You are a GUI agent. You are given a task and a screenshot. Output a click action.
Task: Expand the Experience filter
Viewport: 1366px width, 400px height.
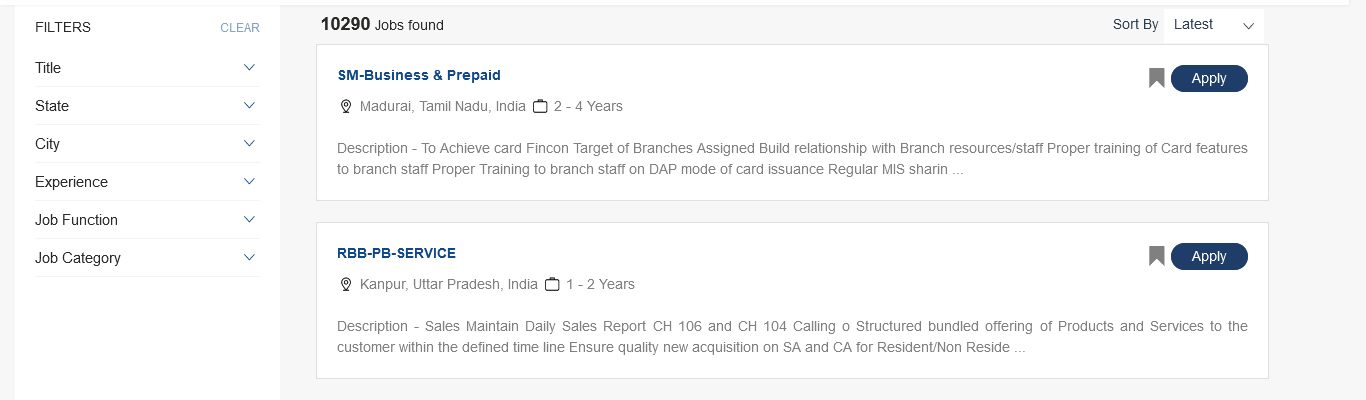coord(249,182)
